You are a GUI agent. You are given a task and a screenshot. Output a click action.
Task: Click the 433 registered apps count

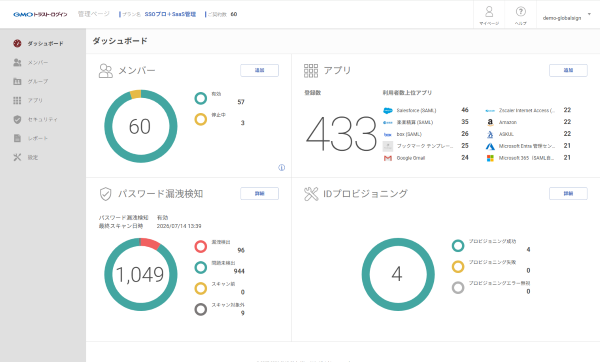point(341,134)
